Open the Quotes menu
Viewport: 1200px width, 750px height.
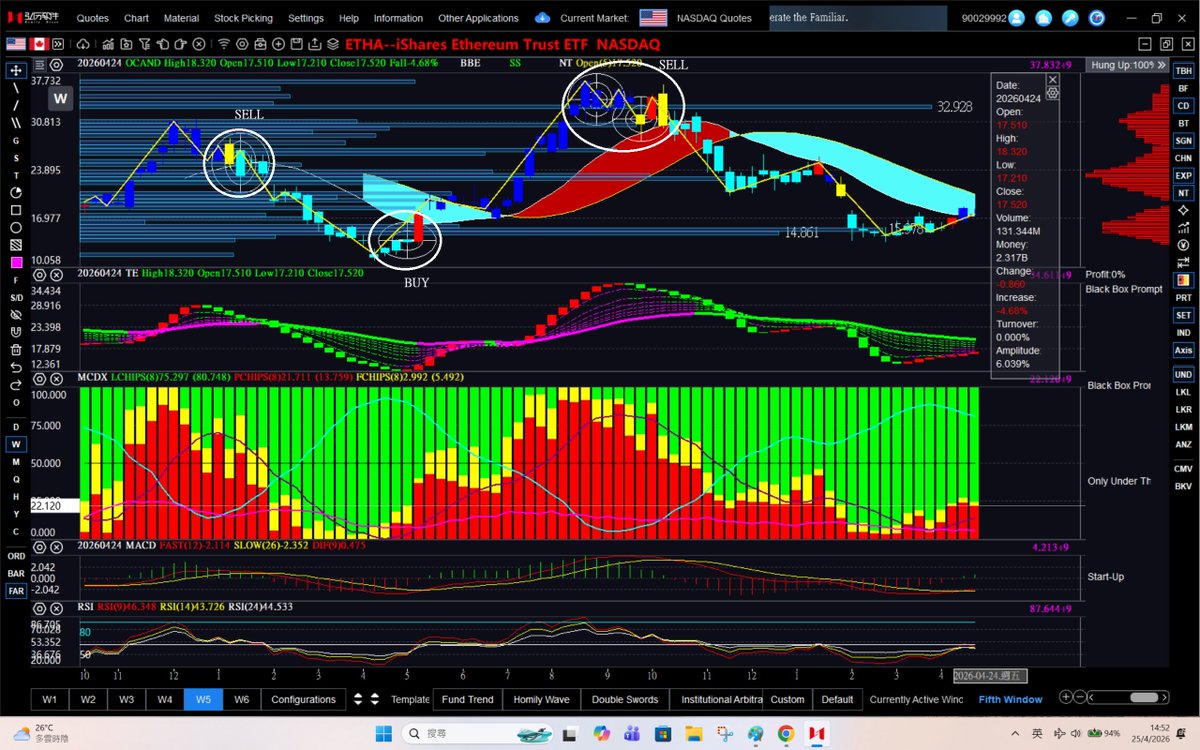click(x=93, y=18)
